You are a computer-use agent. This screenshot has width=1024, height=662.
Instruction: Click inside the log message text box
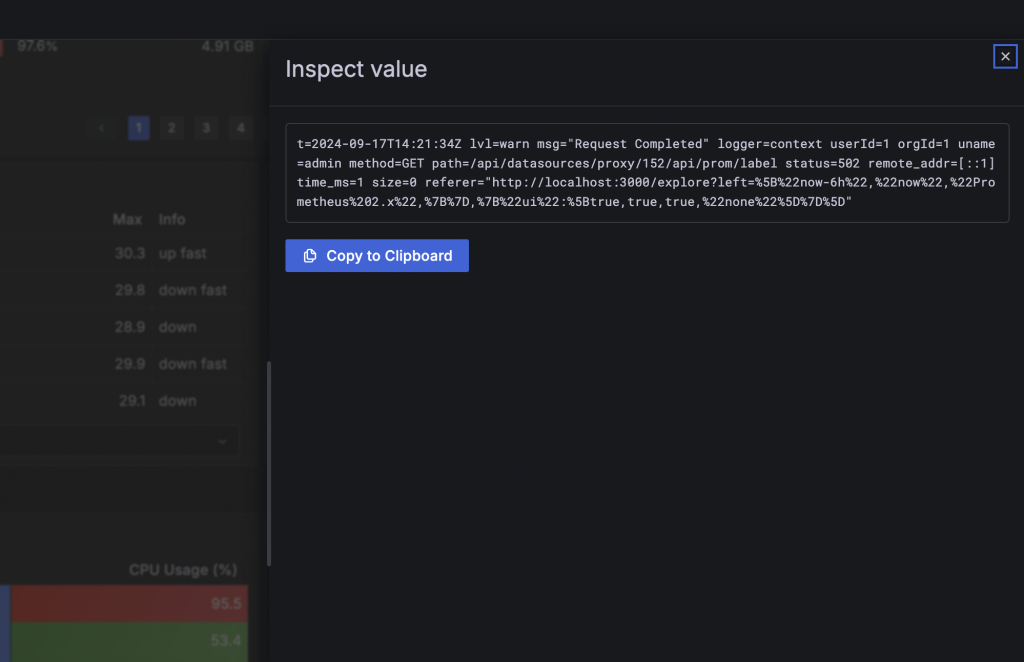[646, 173]
